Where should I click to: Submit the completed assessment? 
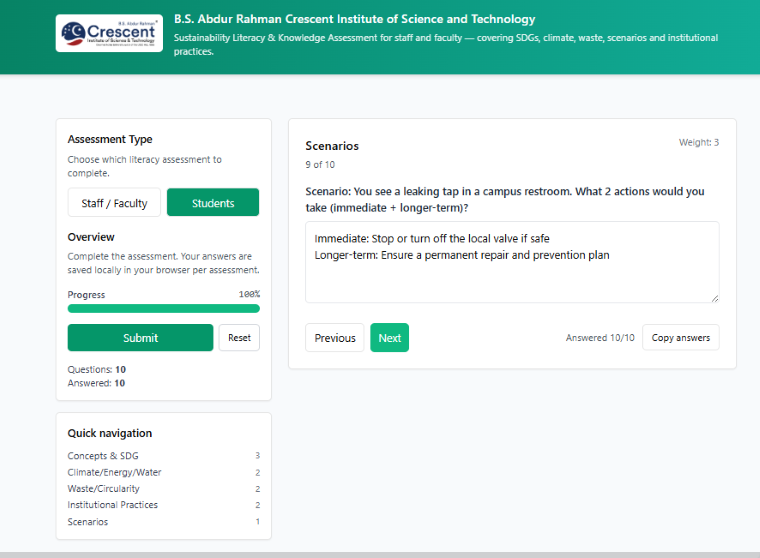tap(140, 338)
